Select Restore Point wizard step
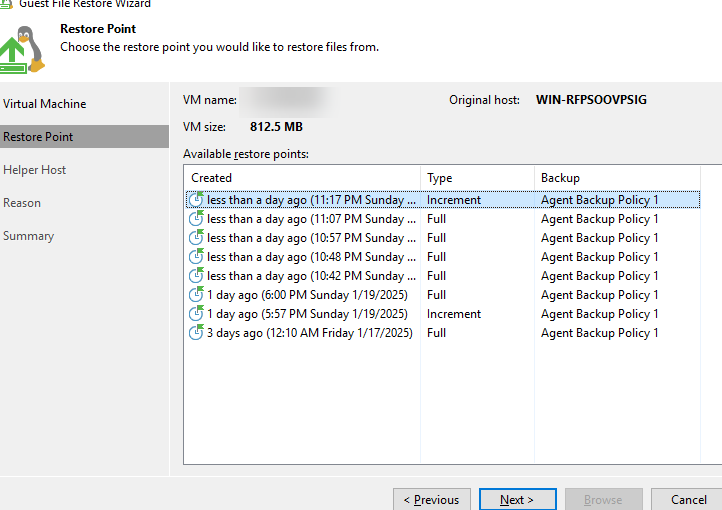This screenshot has width=722, height=510. [38, 137]
